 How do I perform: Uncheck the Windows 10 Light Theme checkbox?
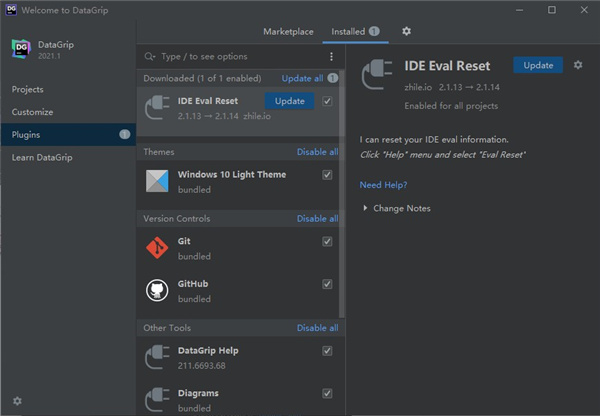click(x=328, y=174)
